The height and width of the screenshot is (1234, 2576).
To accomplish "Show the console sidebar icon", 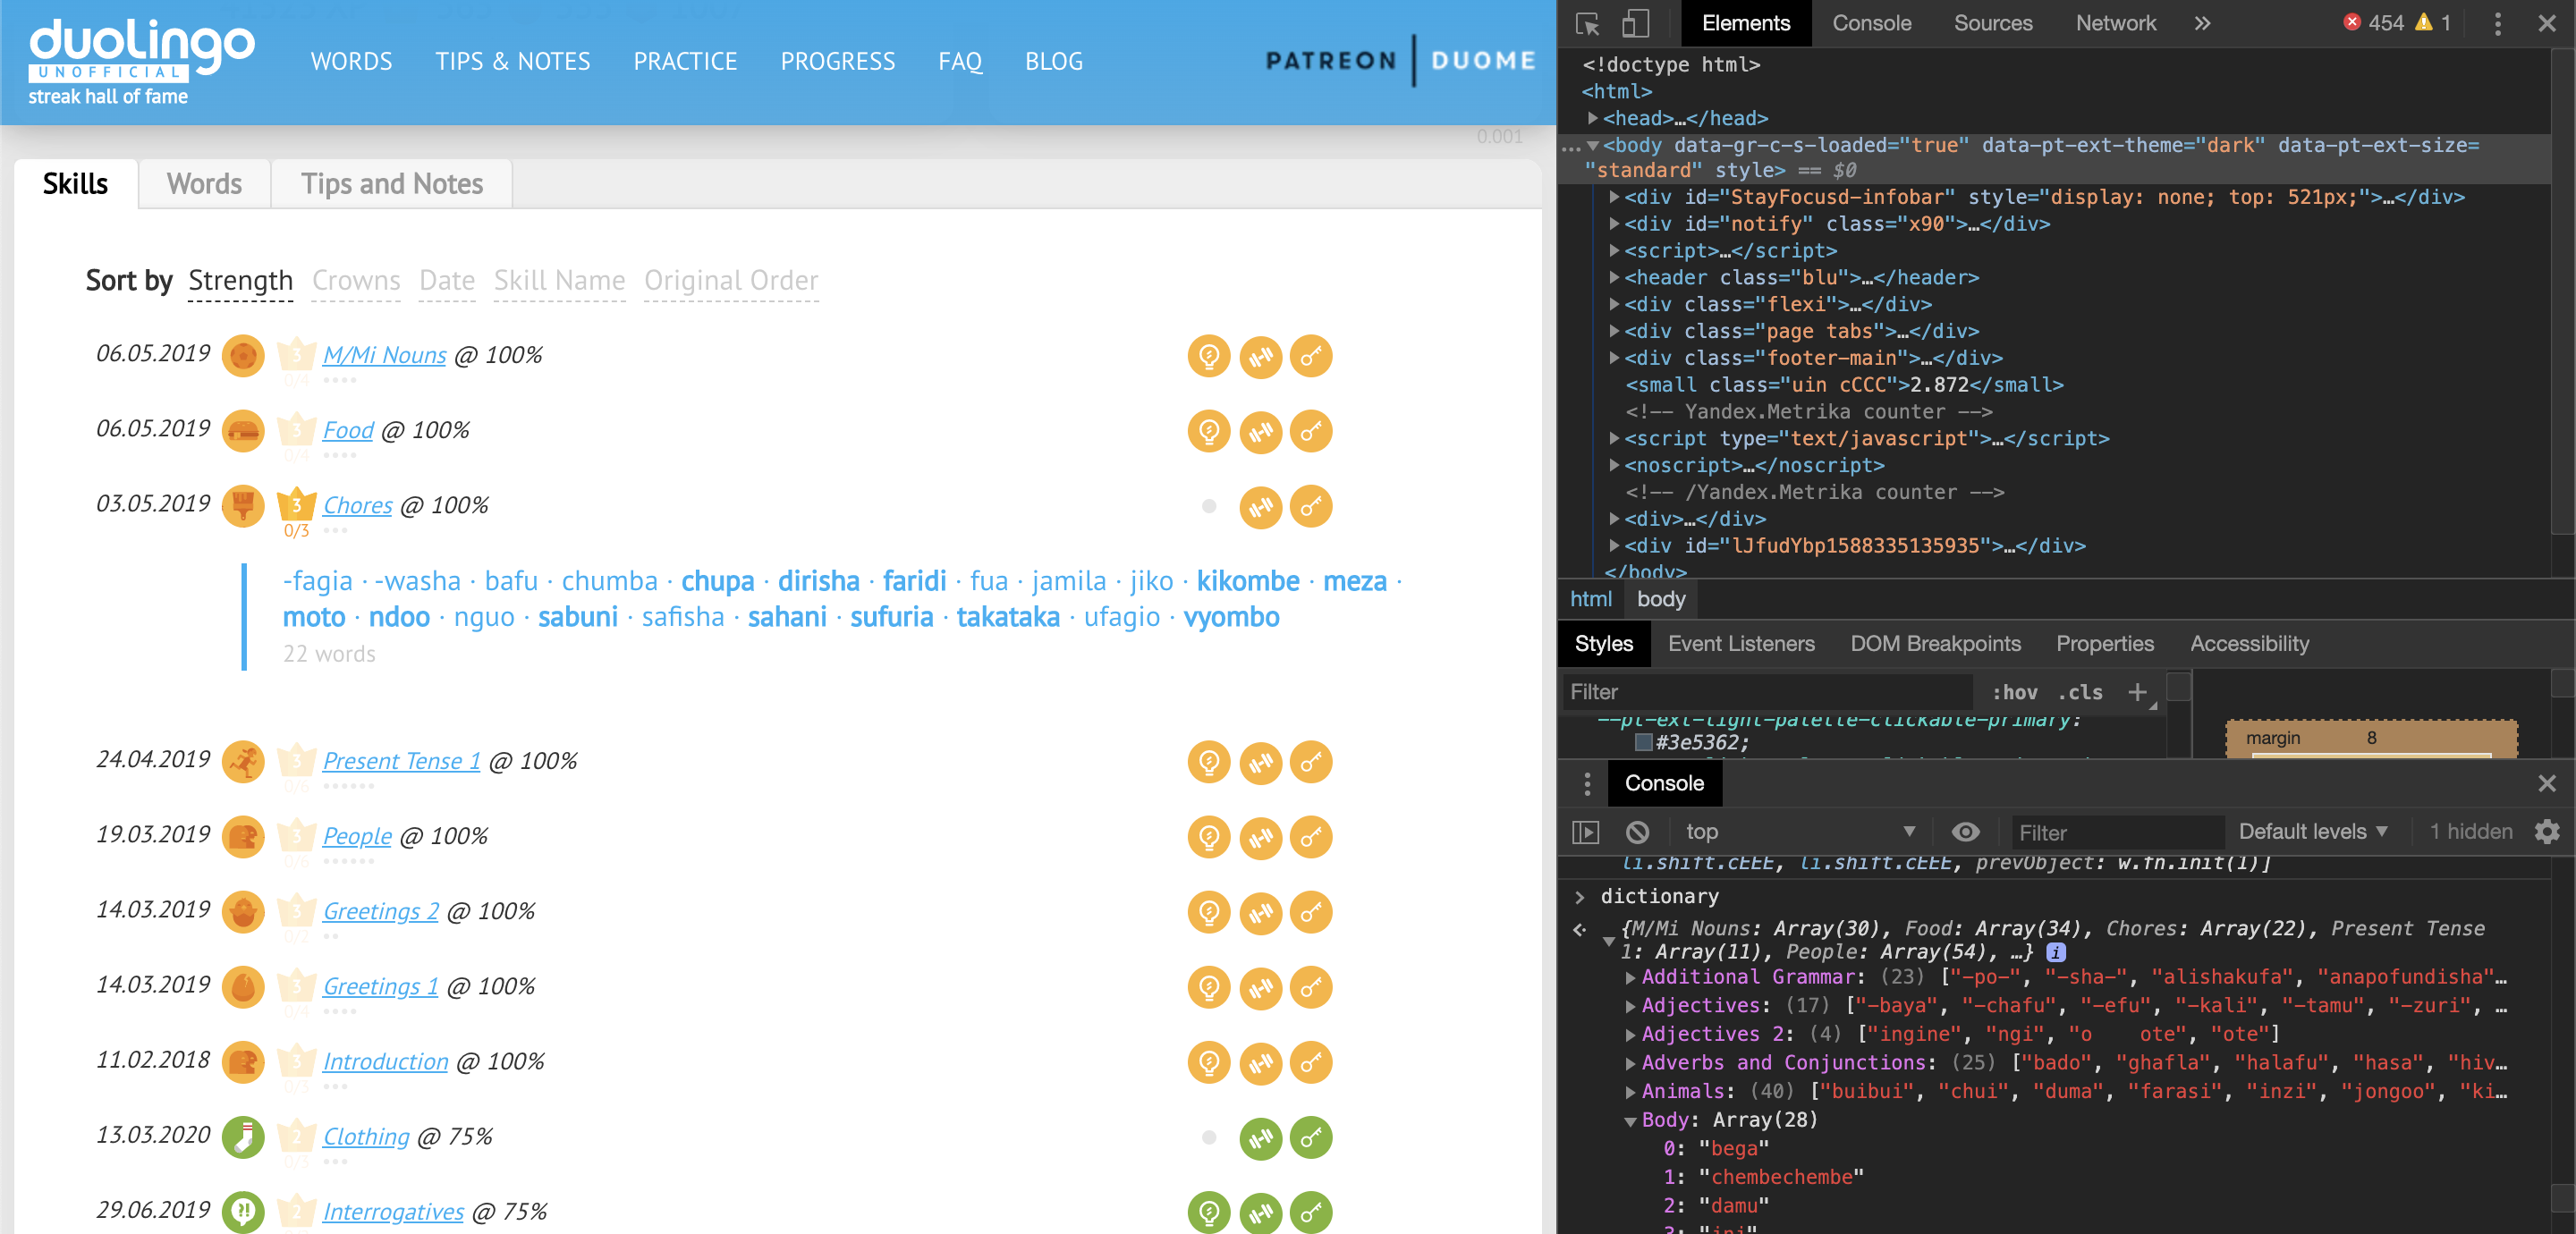I will pyautogui.click(x=1586, y=832).
